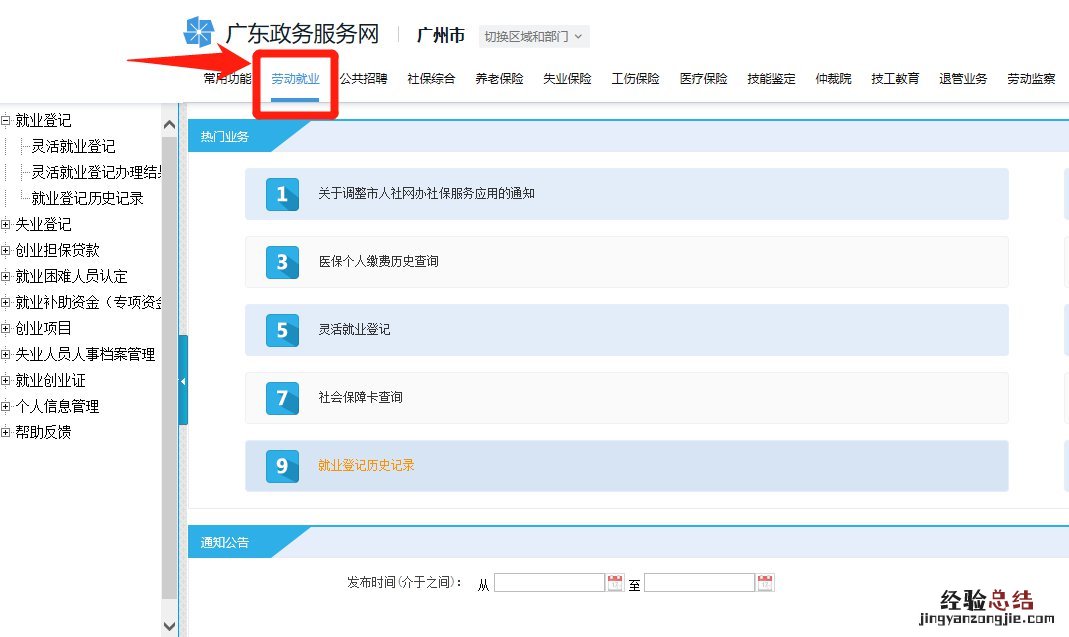
Task: Click the number 9 badge icon
Action: coord(282,466)
